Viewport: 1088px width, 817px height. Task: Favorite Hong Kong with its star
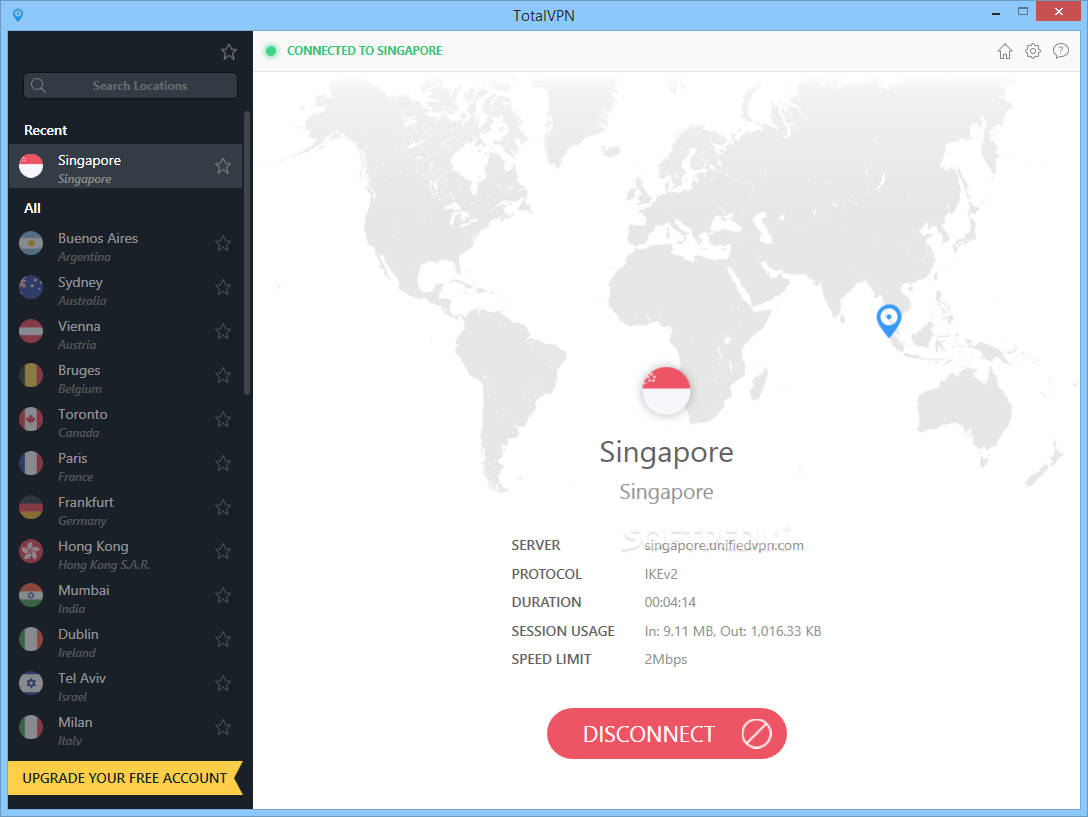point(223,551)
